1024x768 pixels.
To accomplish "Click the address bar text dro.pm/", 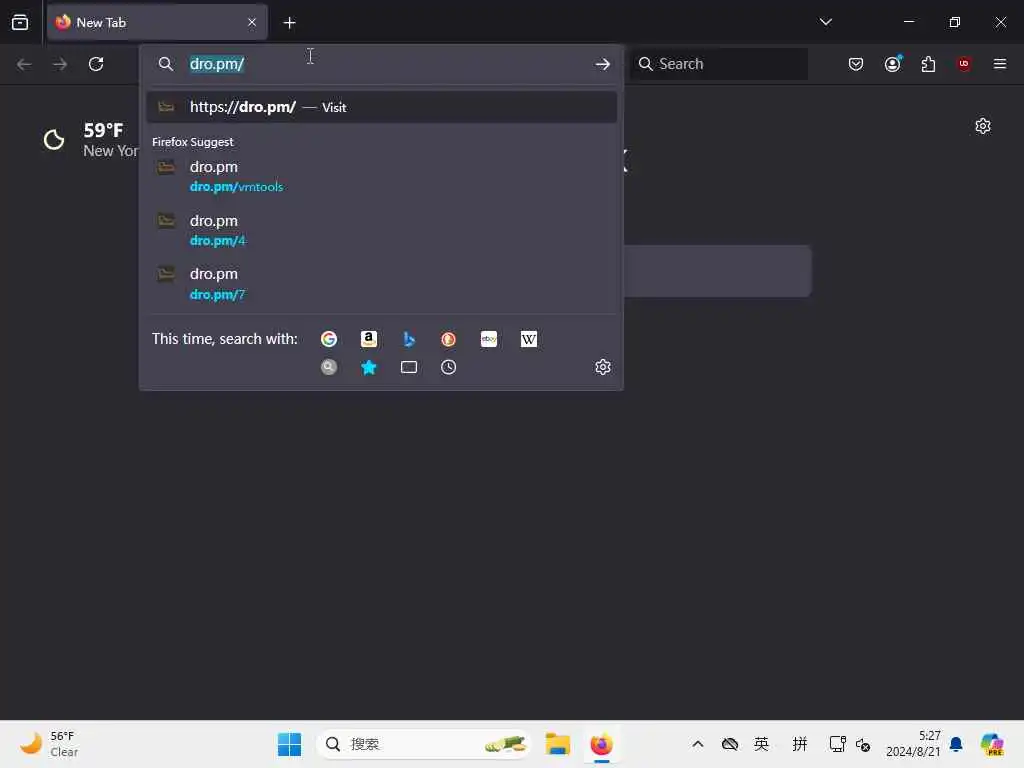I will click(217, 64).
